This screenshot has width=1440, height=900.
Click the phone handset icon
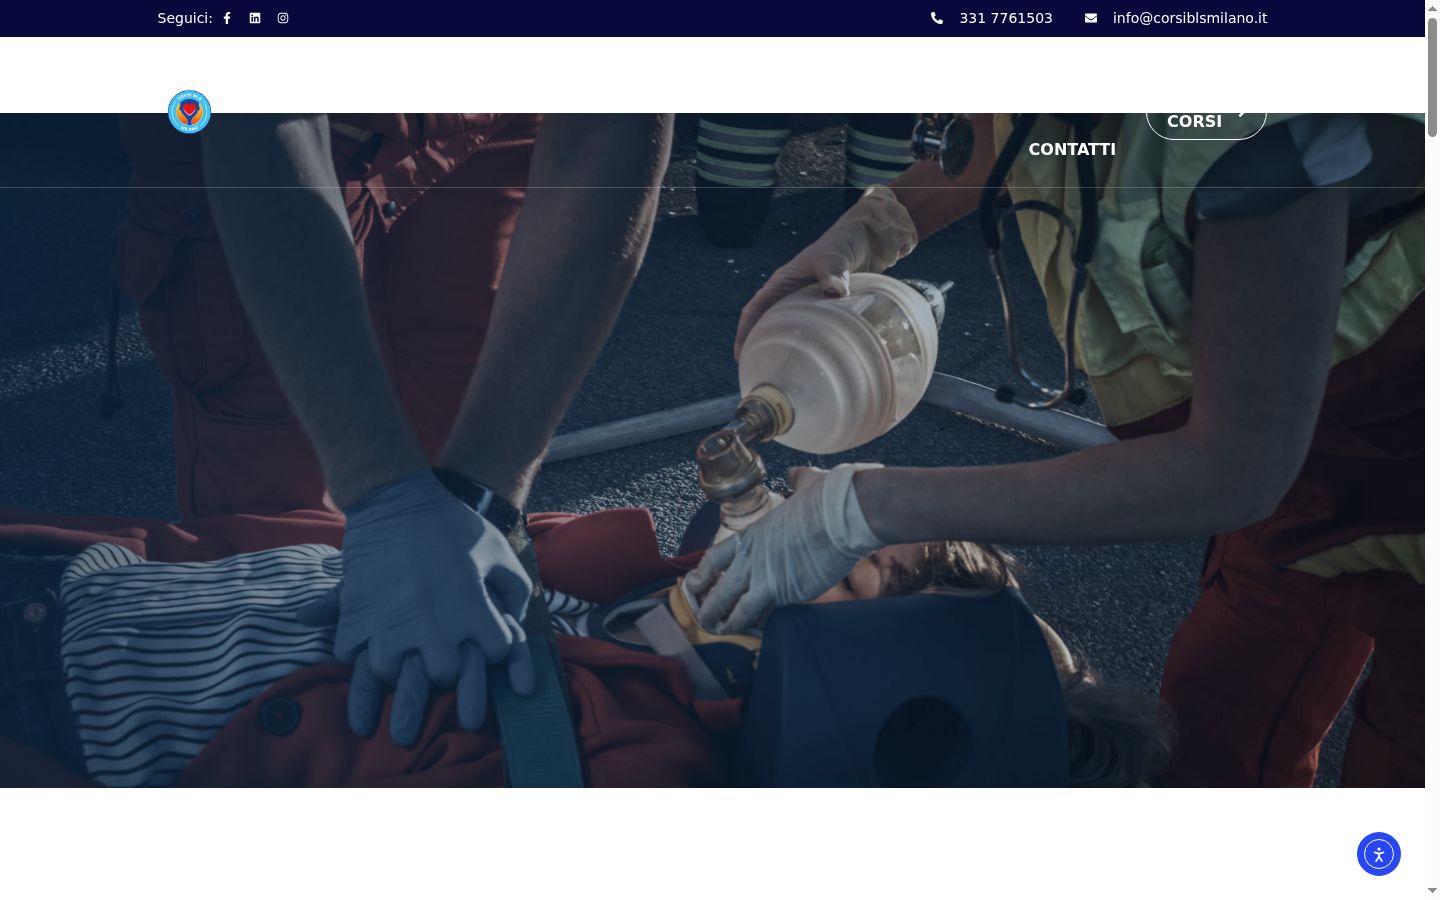click(x=937, y=18)
